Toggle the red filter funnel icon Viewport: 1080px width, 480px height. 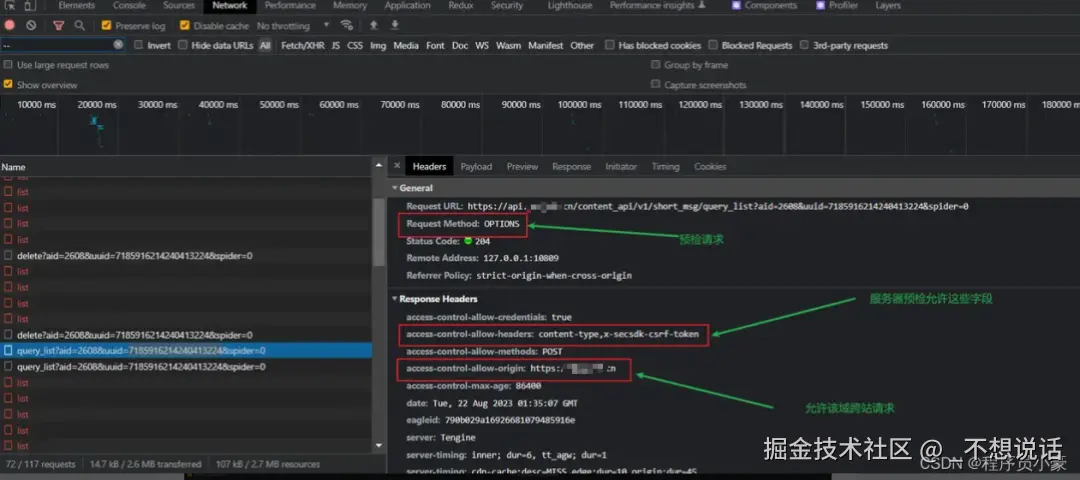(59, 25)
